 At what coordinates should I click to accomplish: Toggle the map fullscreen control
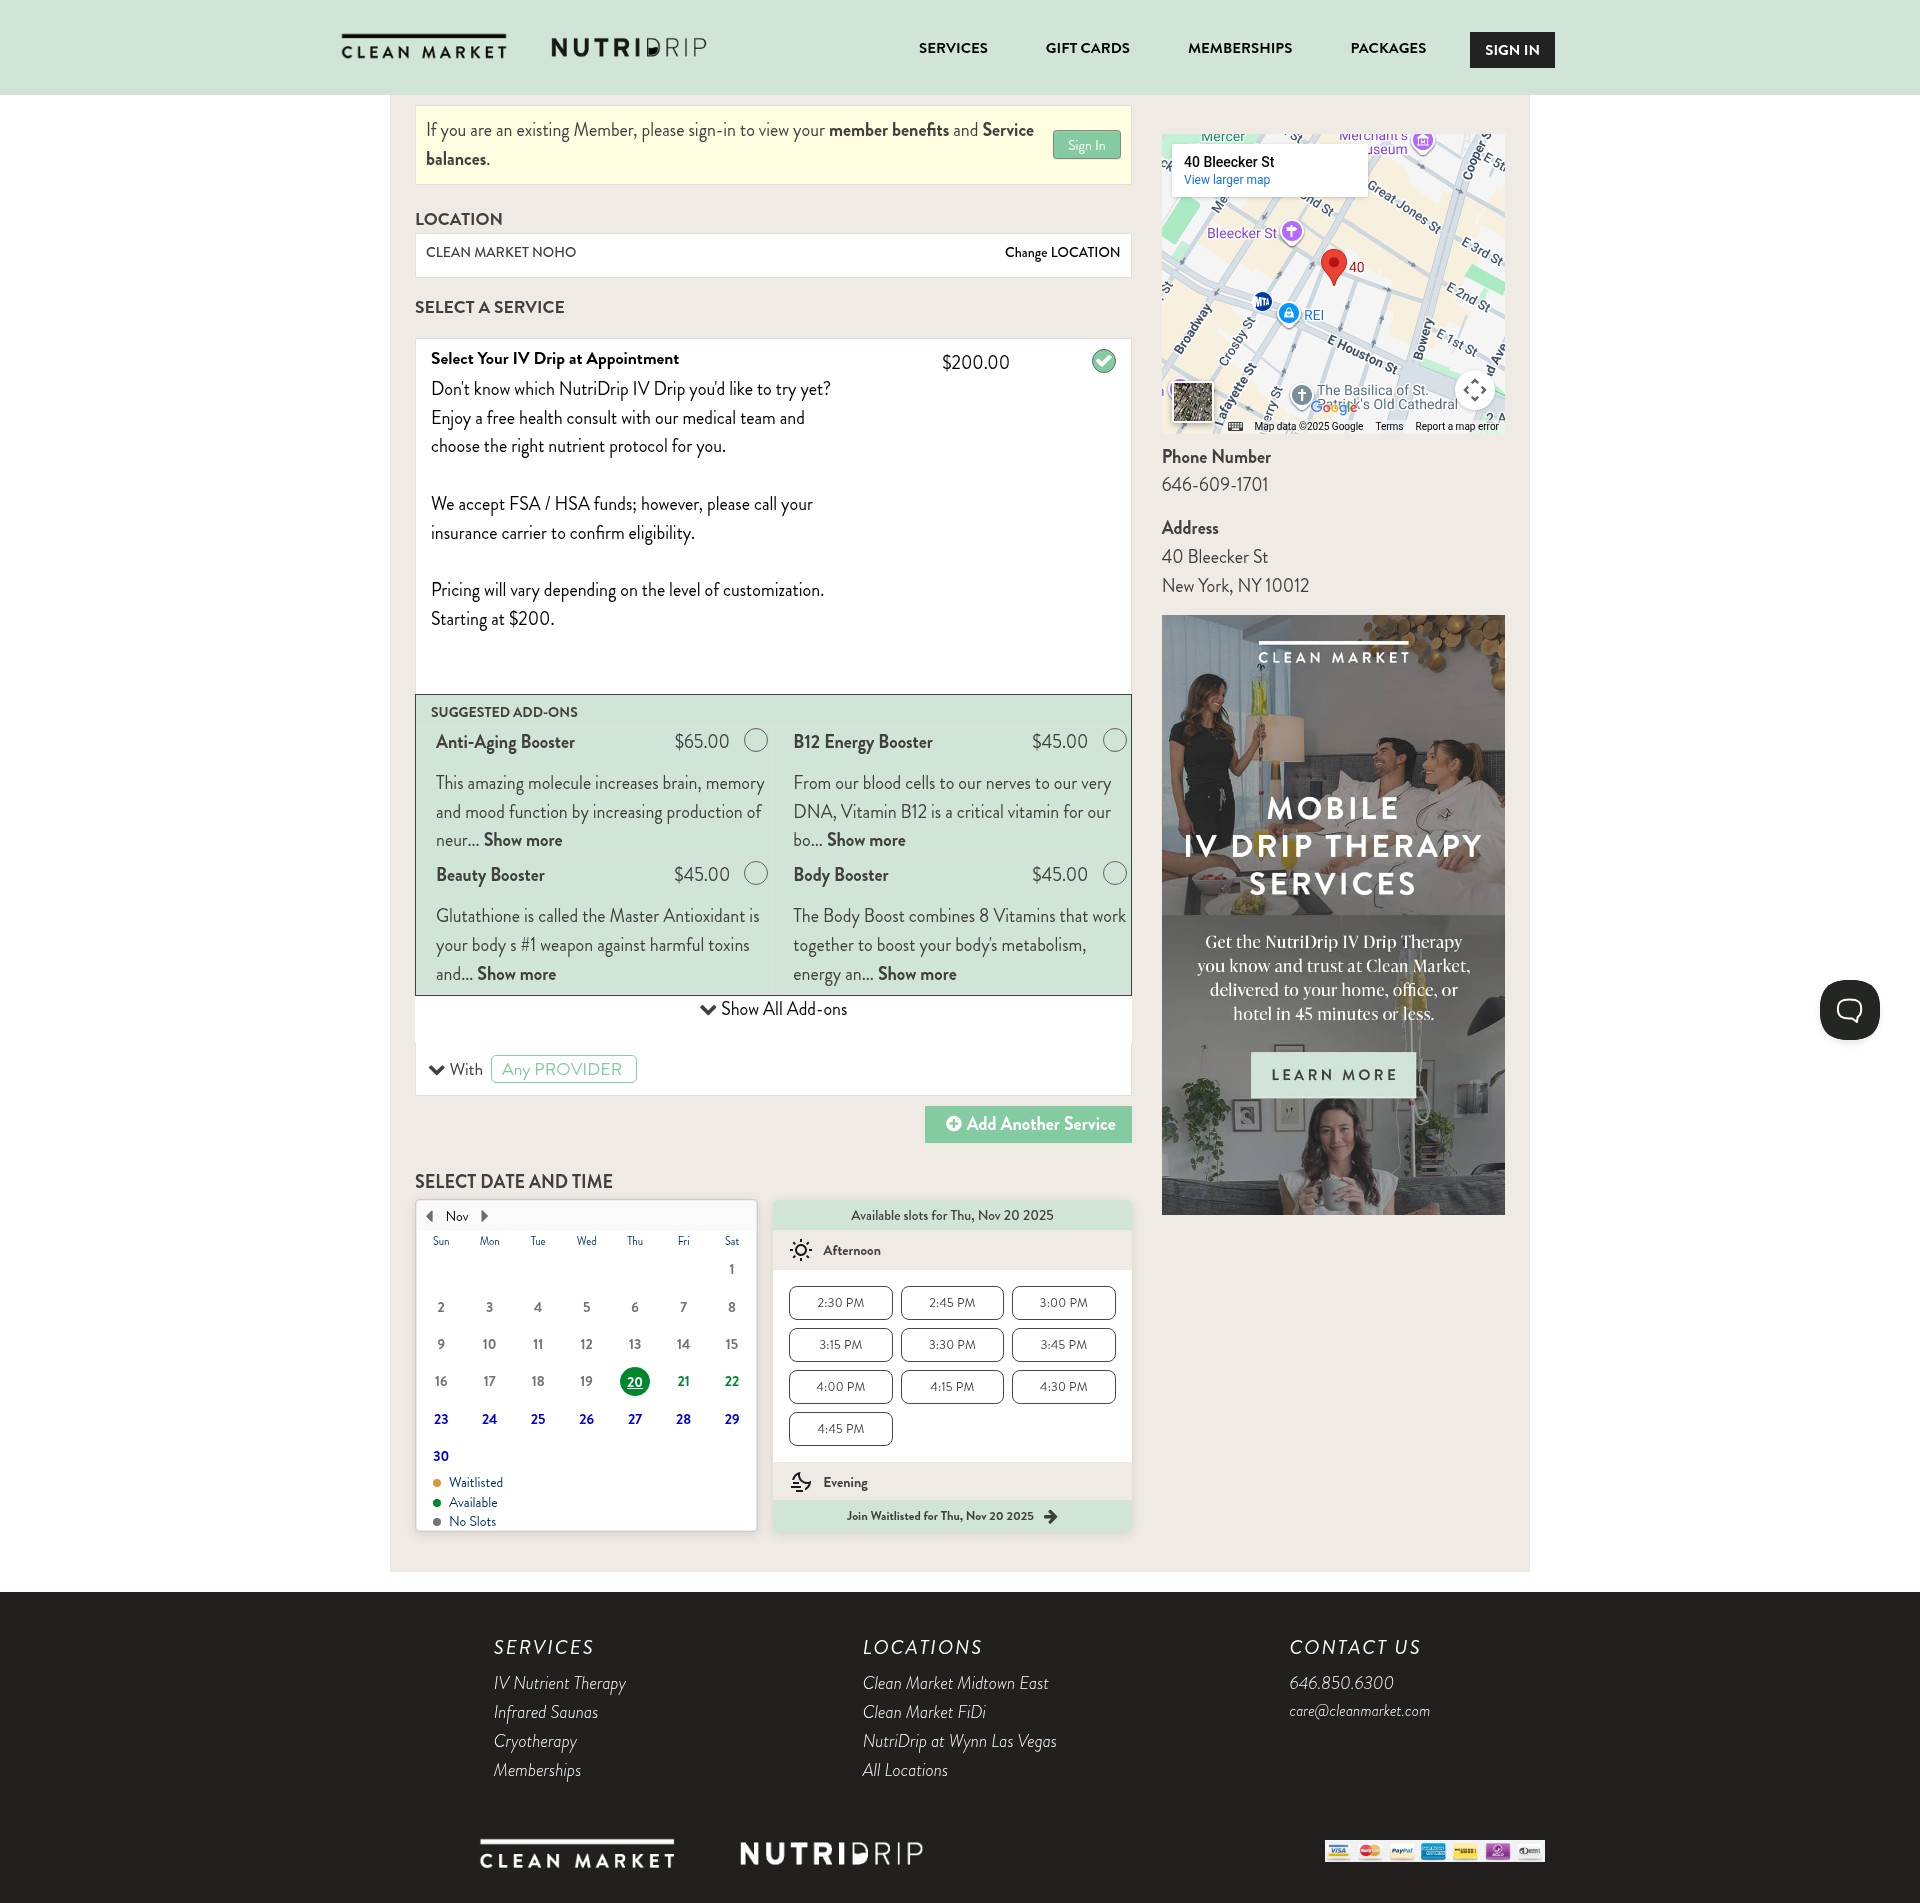(1475, 390)
